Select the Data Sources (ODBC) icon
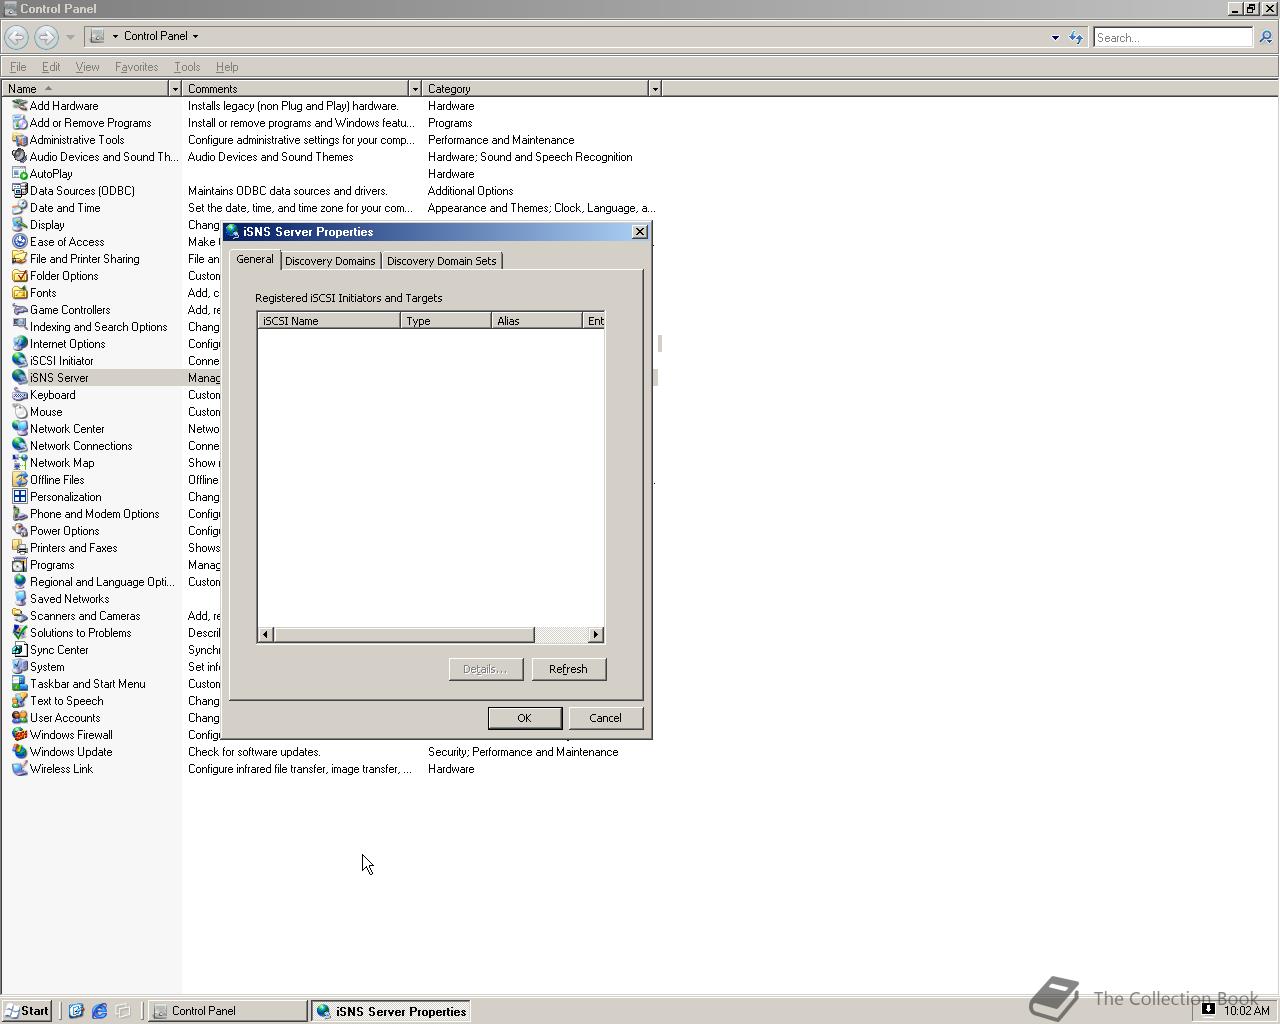 [x=19, y=191]
